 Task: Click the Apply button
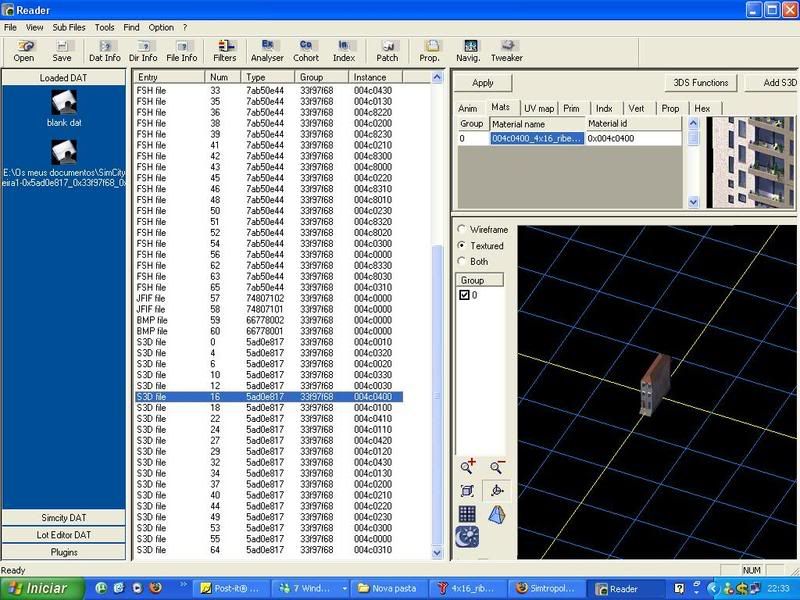pyautogui.click(x=483, y=83)
